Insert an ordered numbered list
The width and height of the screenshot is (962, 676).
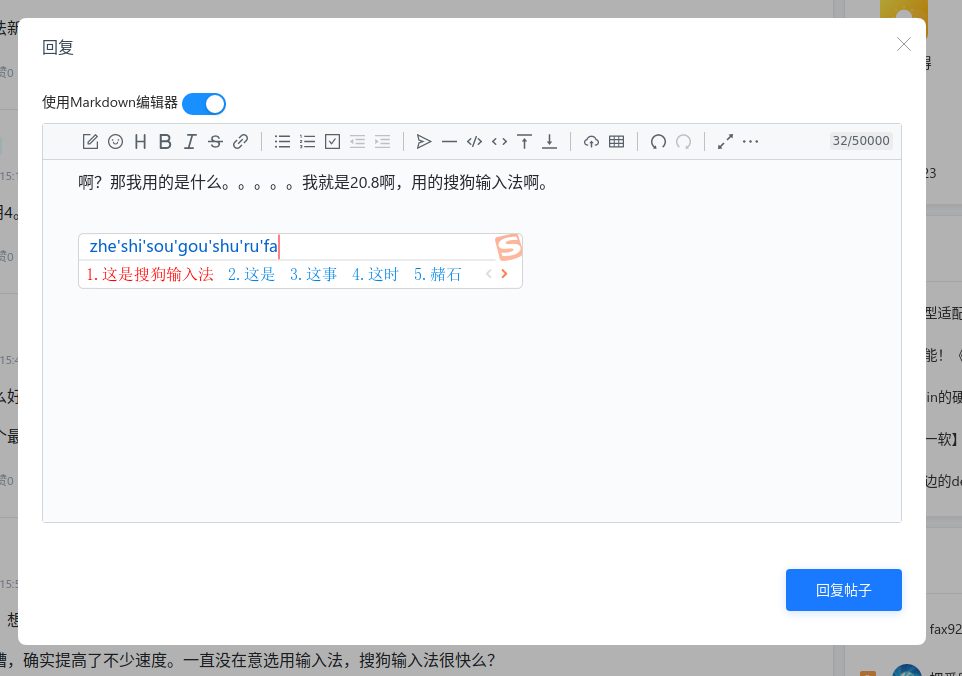pyautogui.click(x=307, y=142)
